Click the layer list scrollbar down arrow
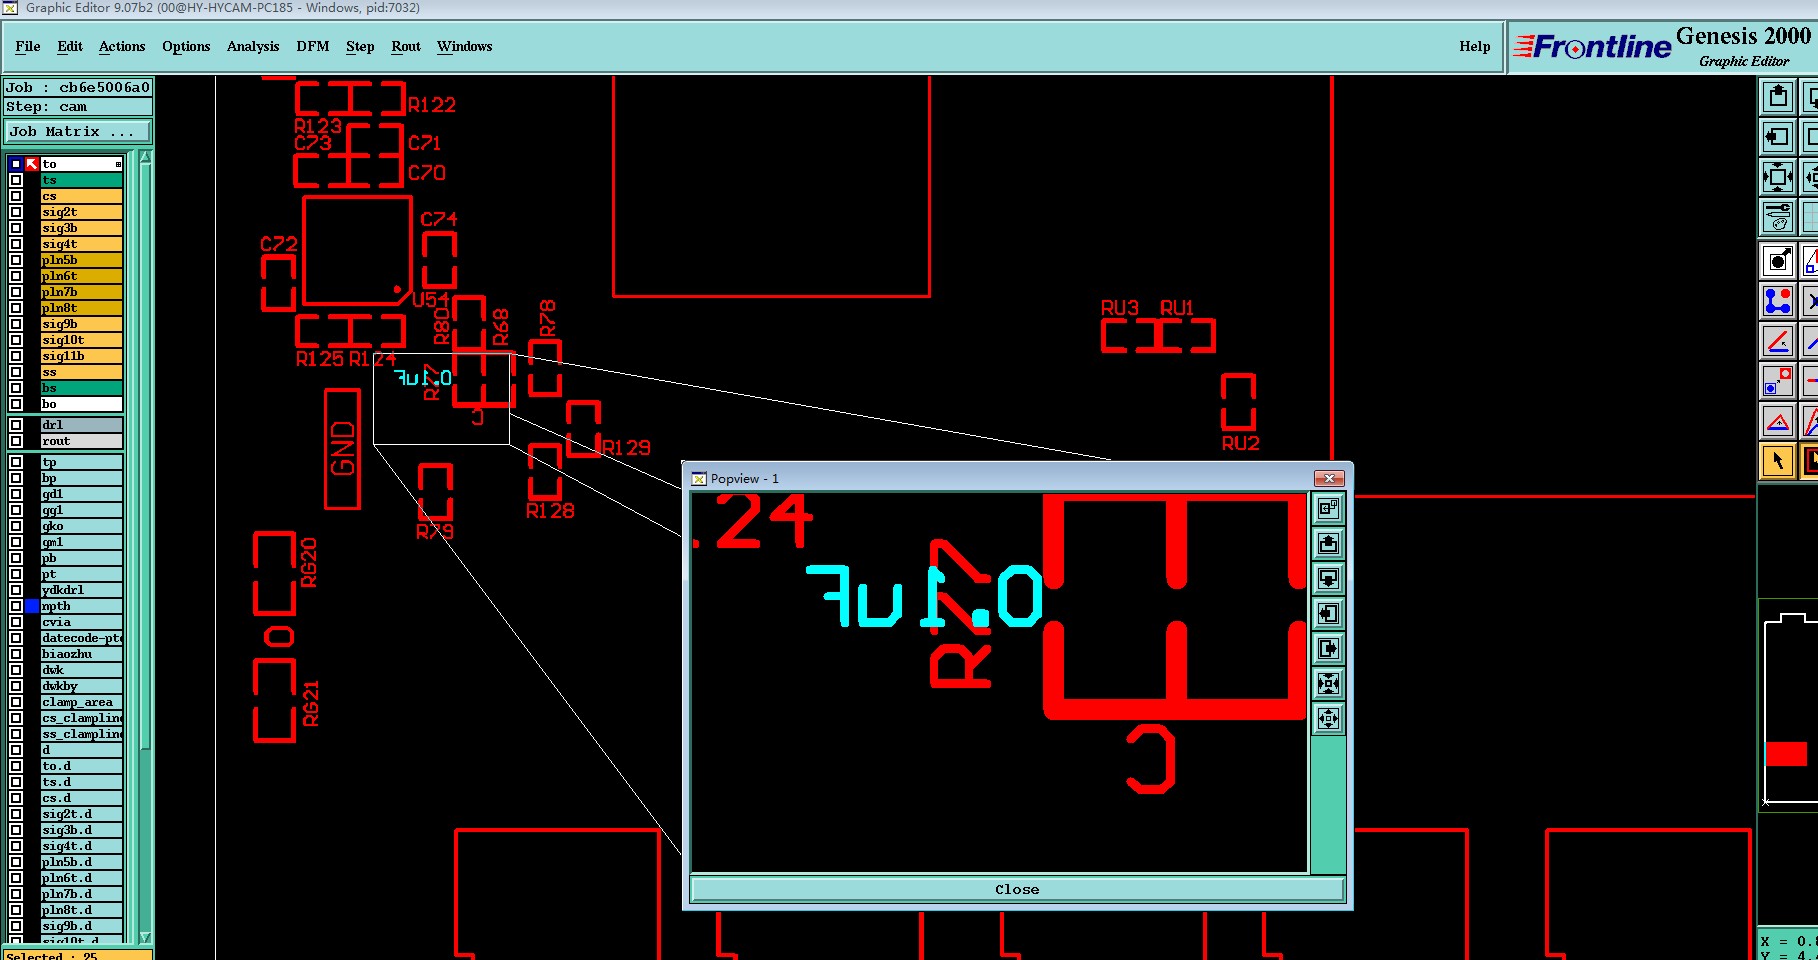The width and height of the screenshot is (1818, 960). [145, 937]
